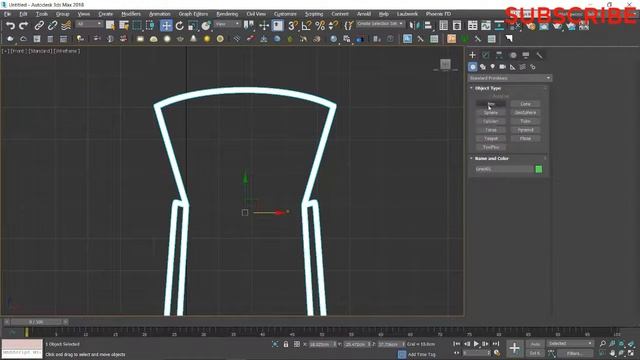Toggle Keyboard Shortcut Override
This screenshot has height=360, width=640.
(278, 26)
